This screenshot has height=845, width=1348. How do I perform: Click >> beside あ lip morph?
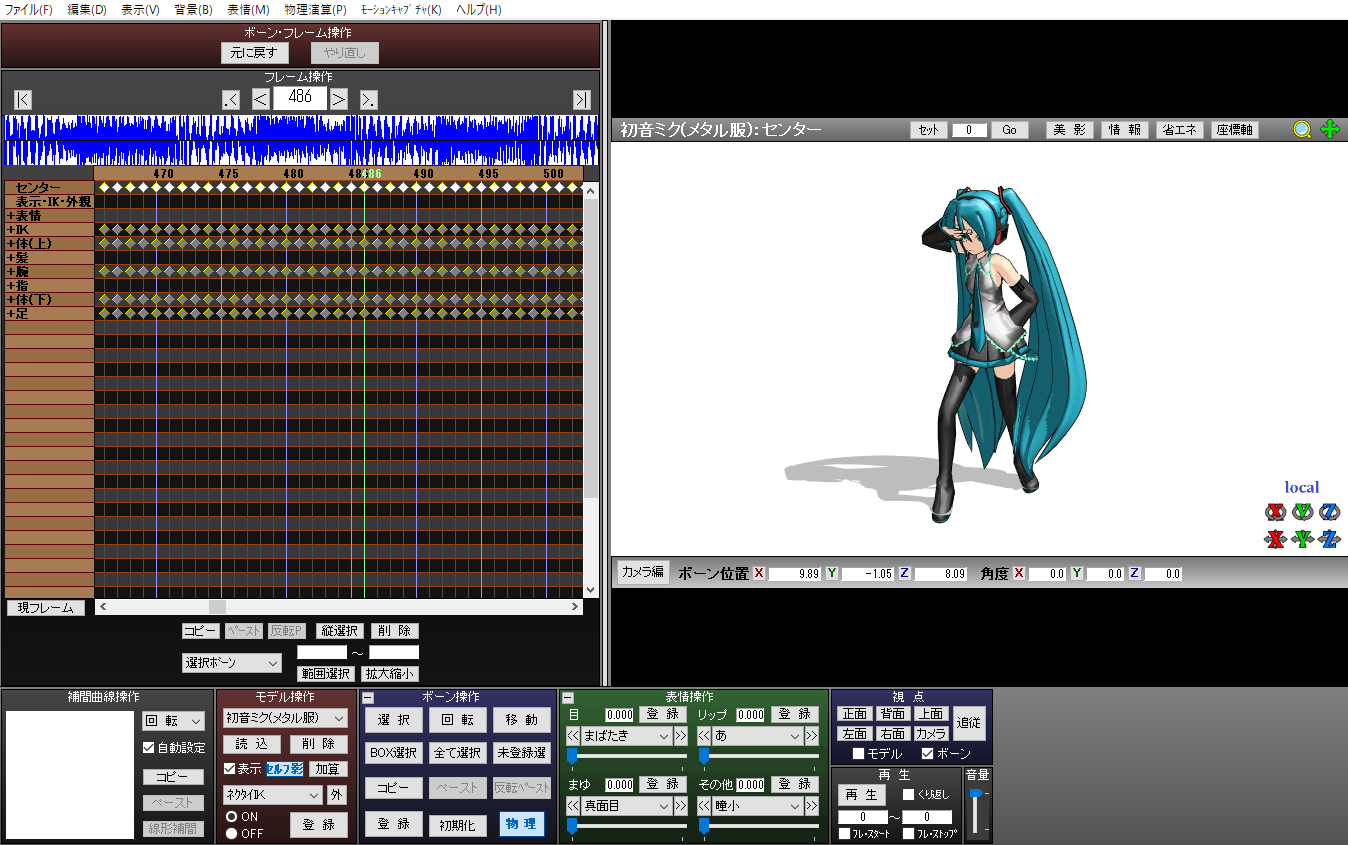coord(811,736)
